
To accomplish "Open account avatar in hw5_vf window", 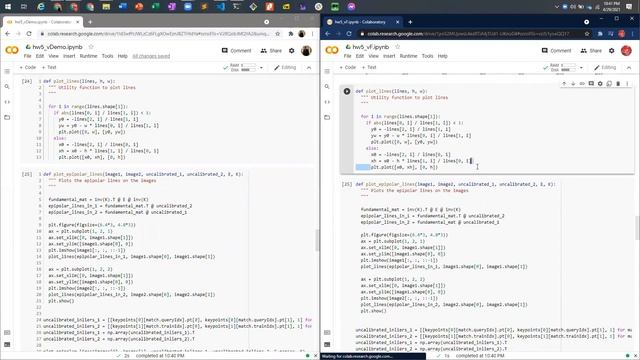I will point(626,51).
